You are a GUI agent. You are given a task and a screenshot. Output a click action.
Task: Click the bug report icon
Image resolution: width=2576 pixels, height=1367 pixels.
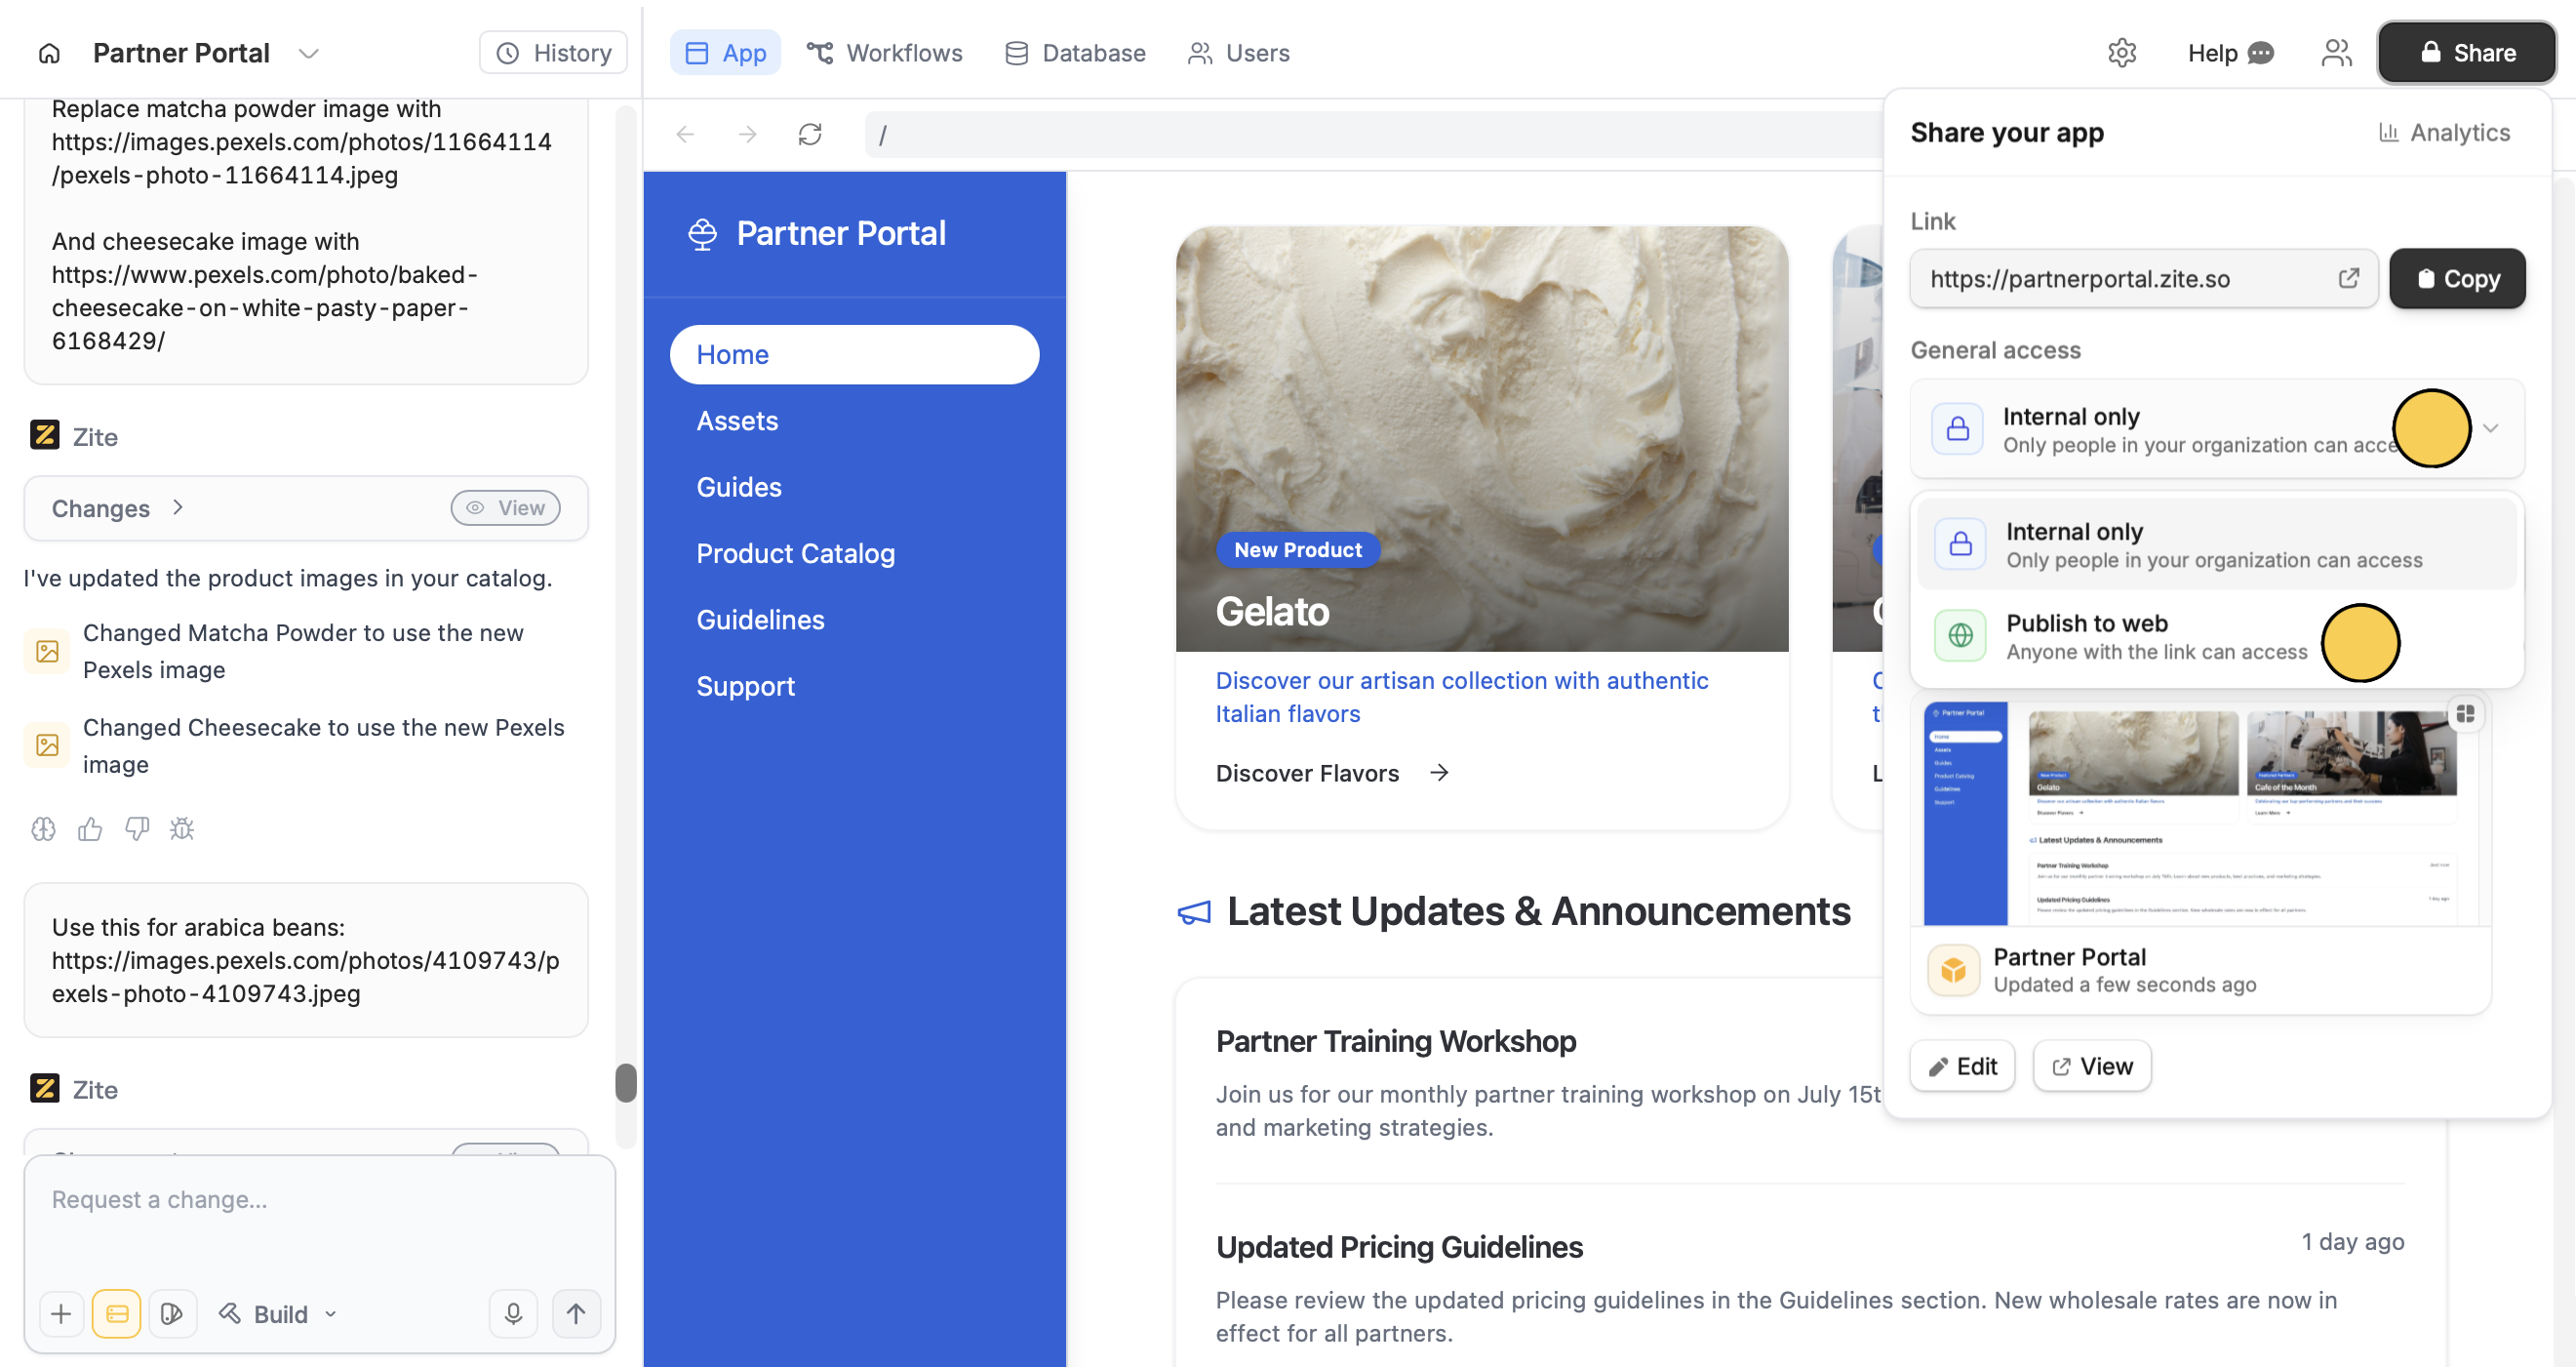[x=182, y=829]
